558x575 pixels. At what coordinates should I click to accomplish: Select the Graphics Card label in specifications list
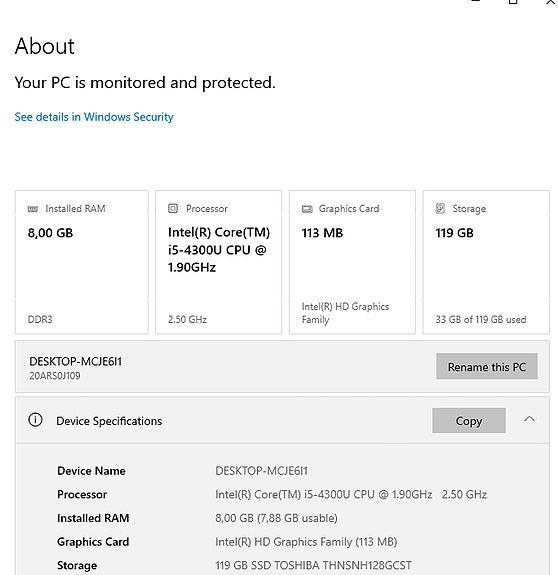tap(93, 542)
